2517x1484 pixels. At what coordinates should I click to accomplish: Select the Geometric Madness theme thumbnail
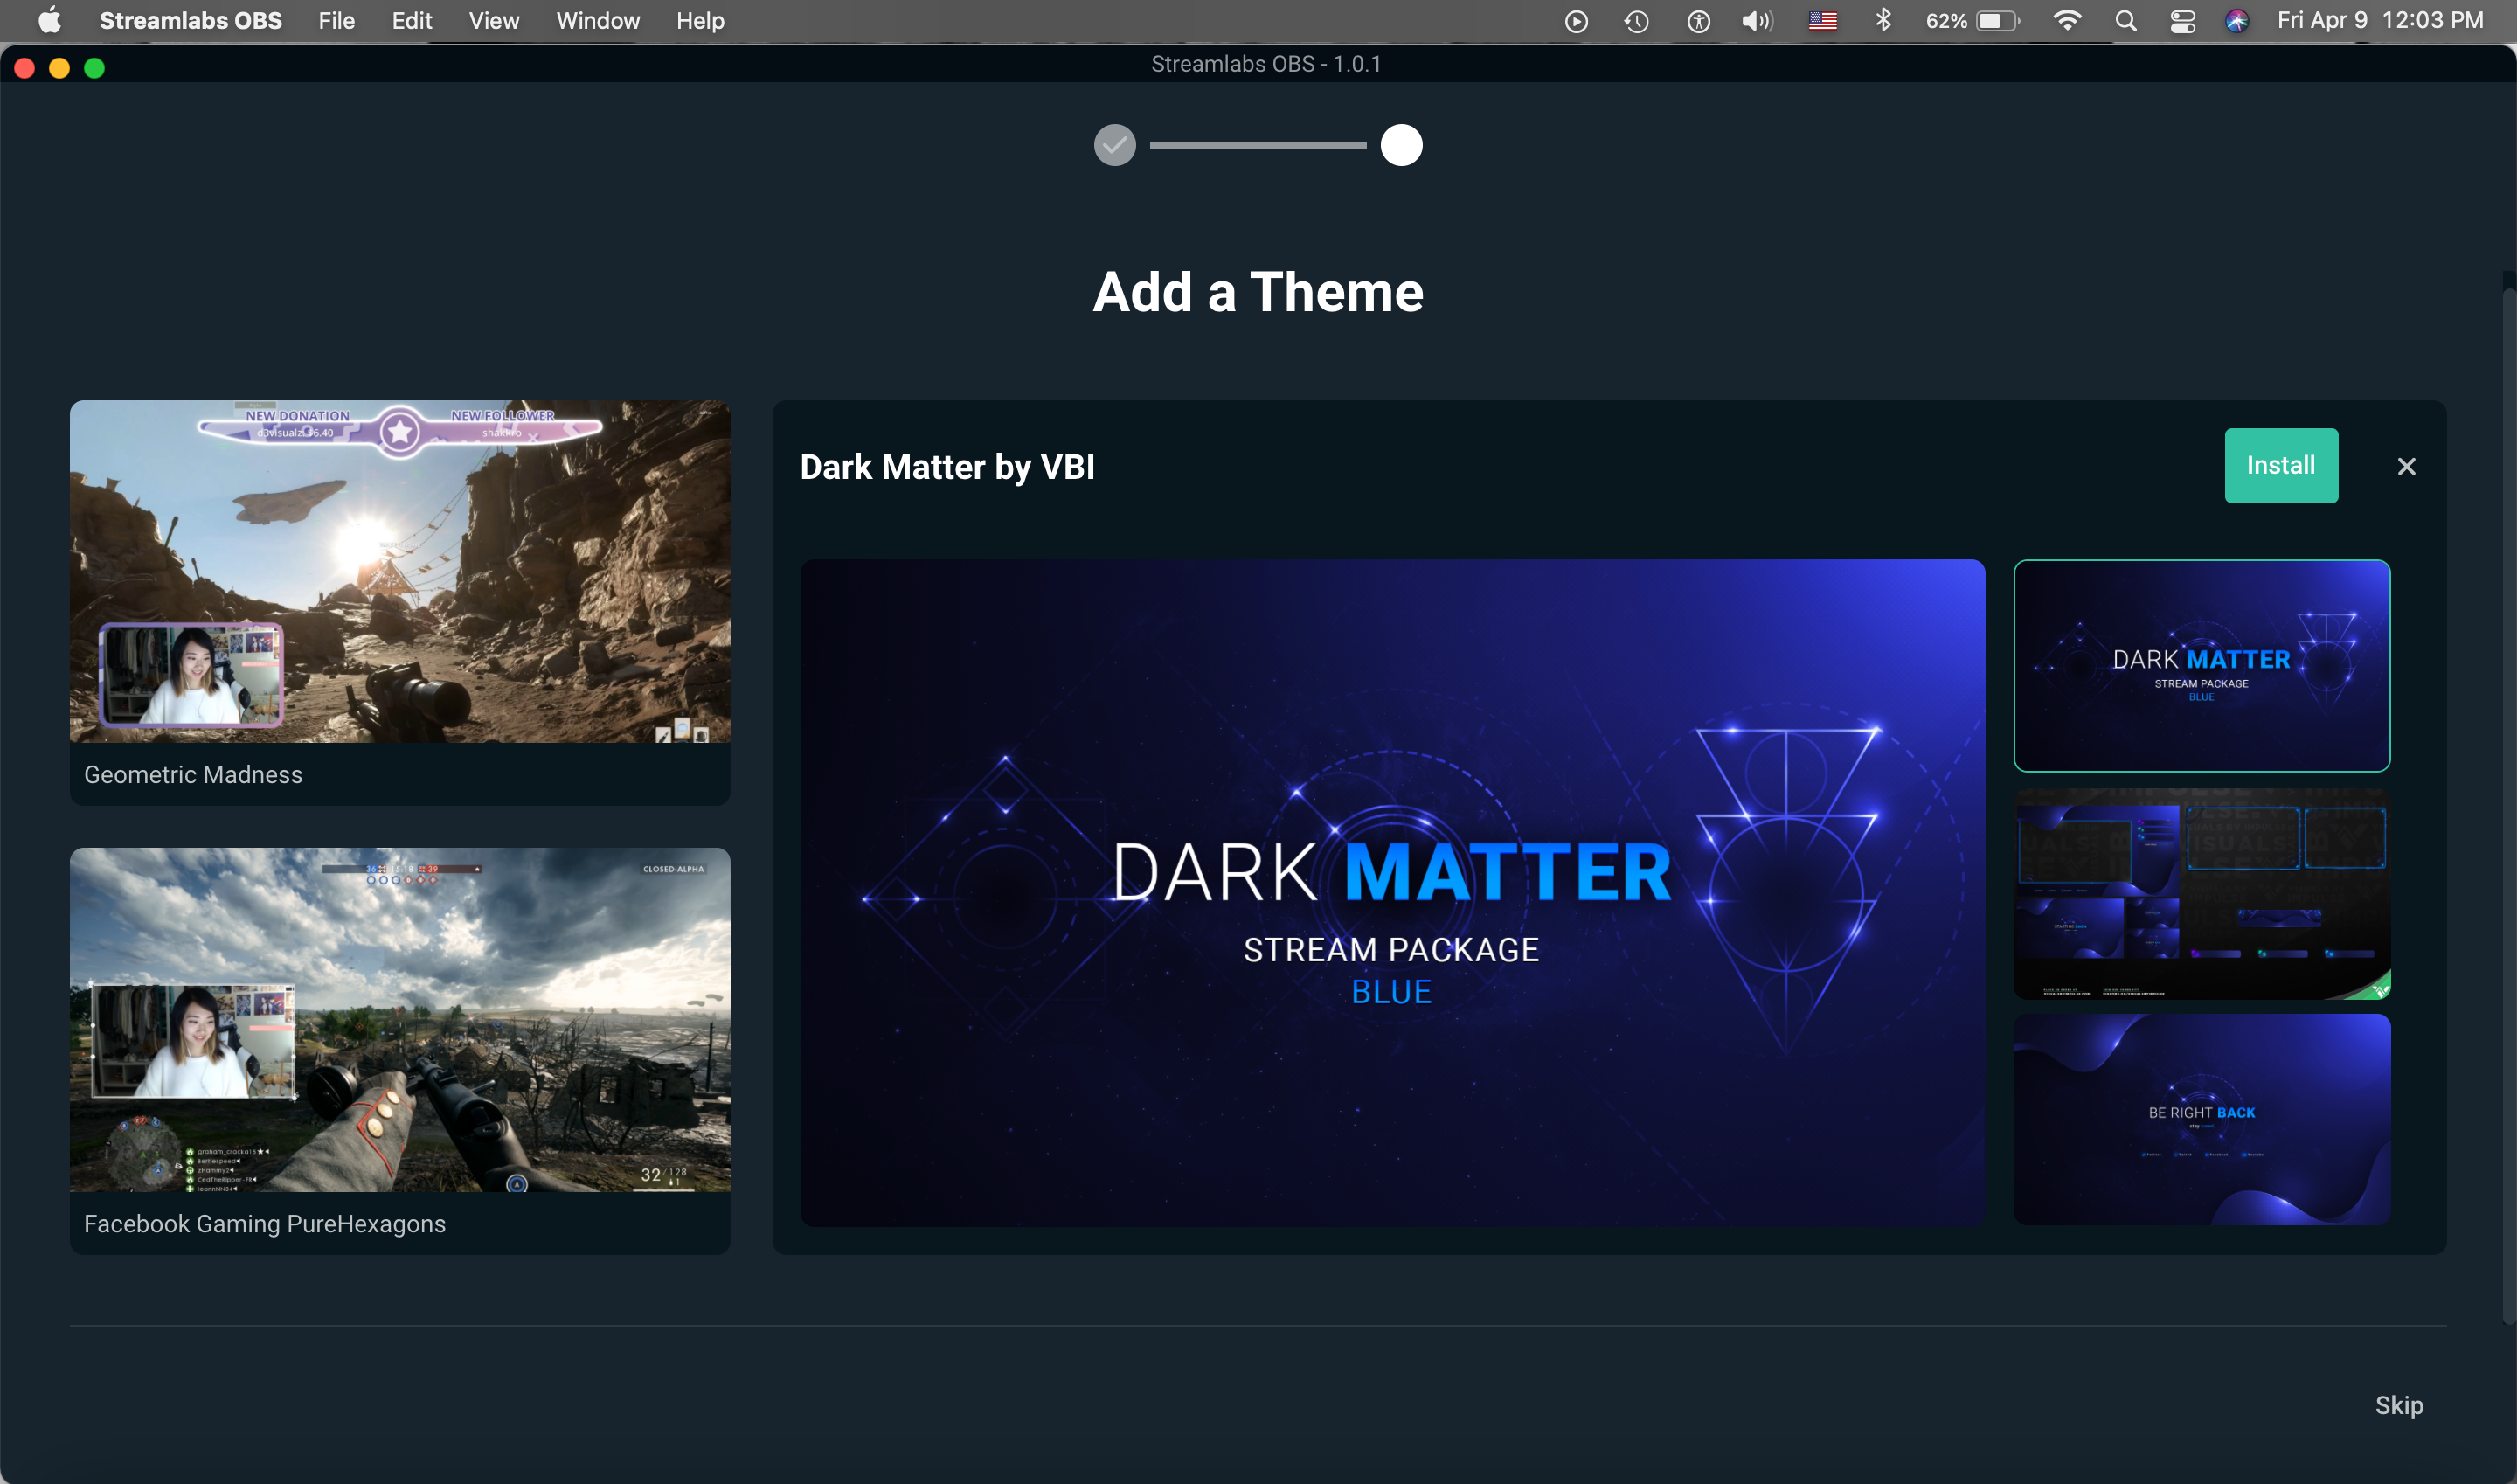pyautogui.click(x=400, y=572)
